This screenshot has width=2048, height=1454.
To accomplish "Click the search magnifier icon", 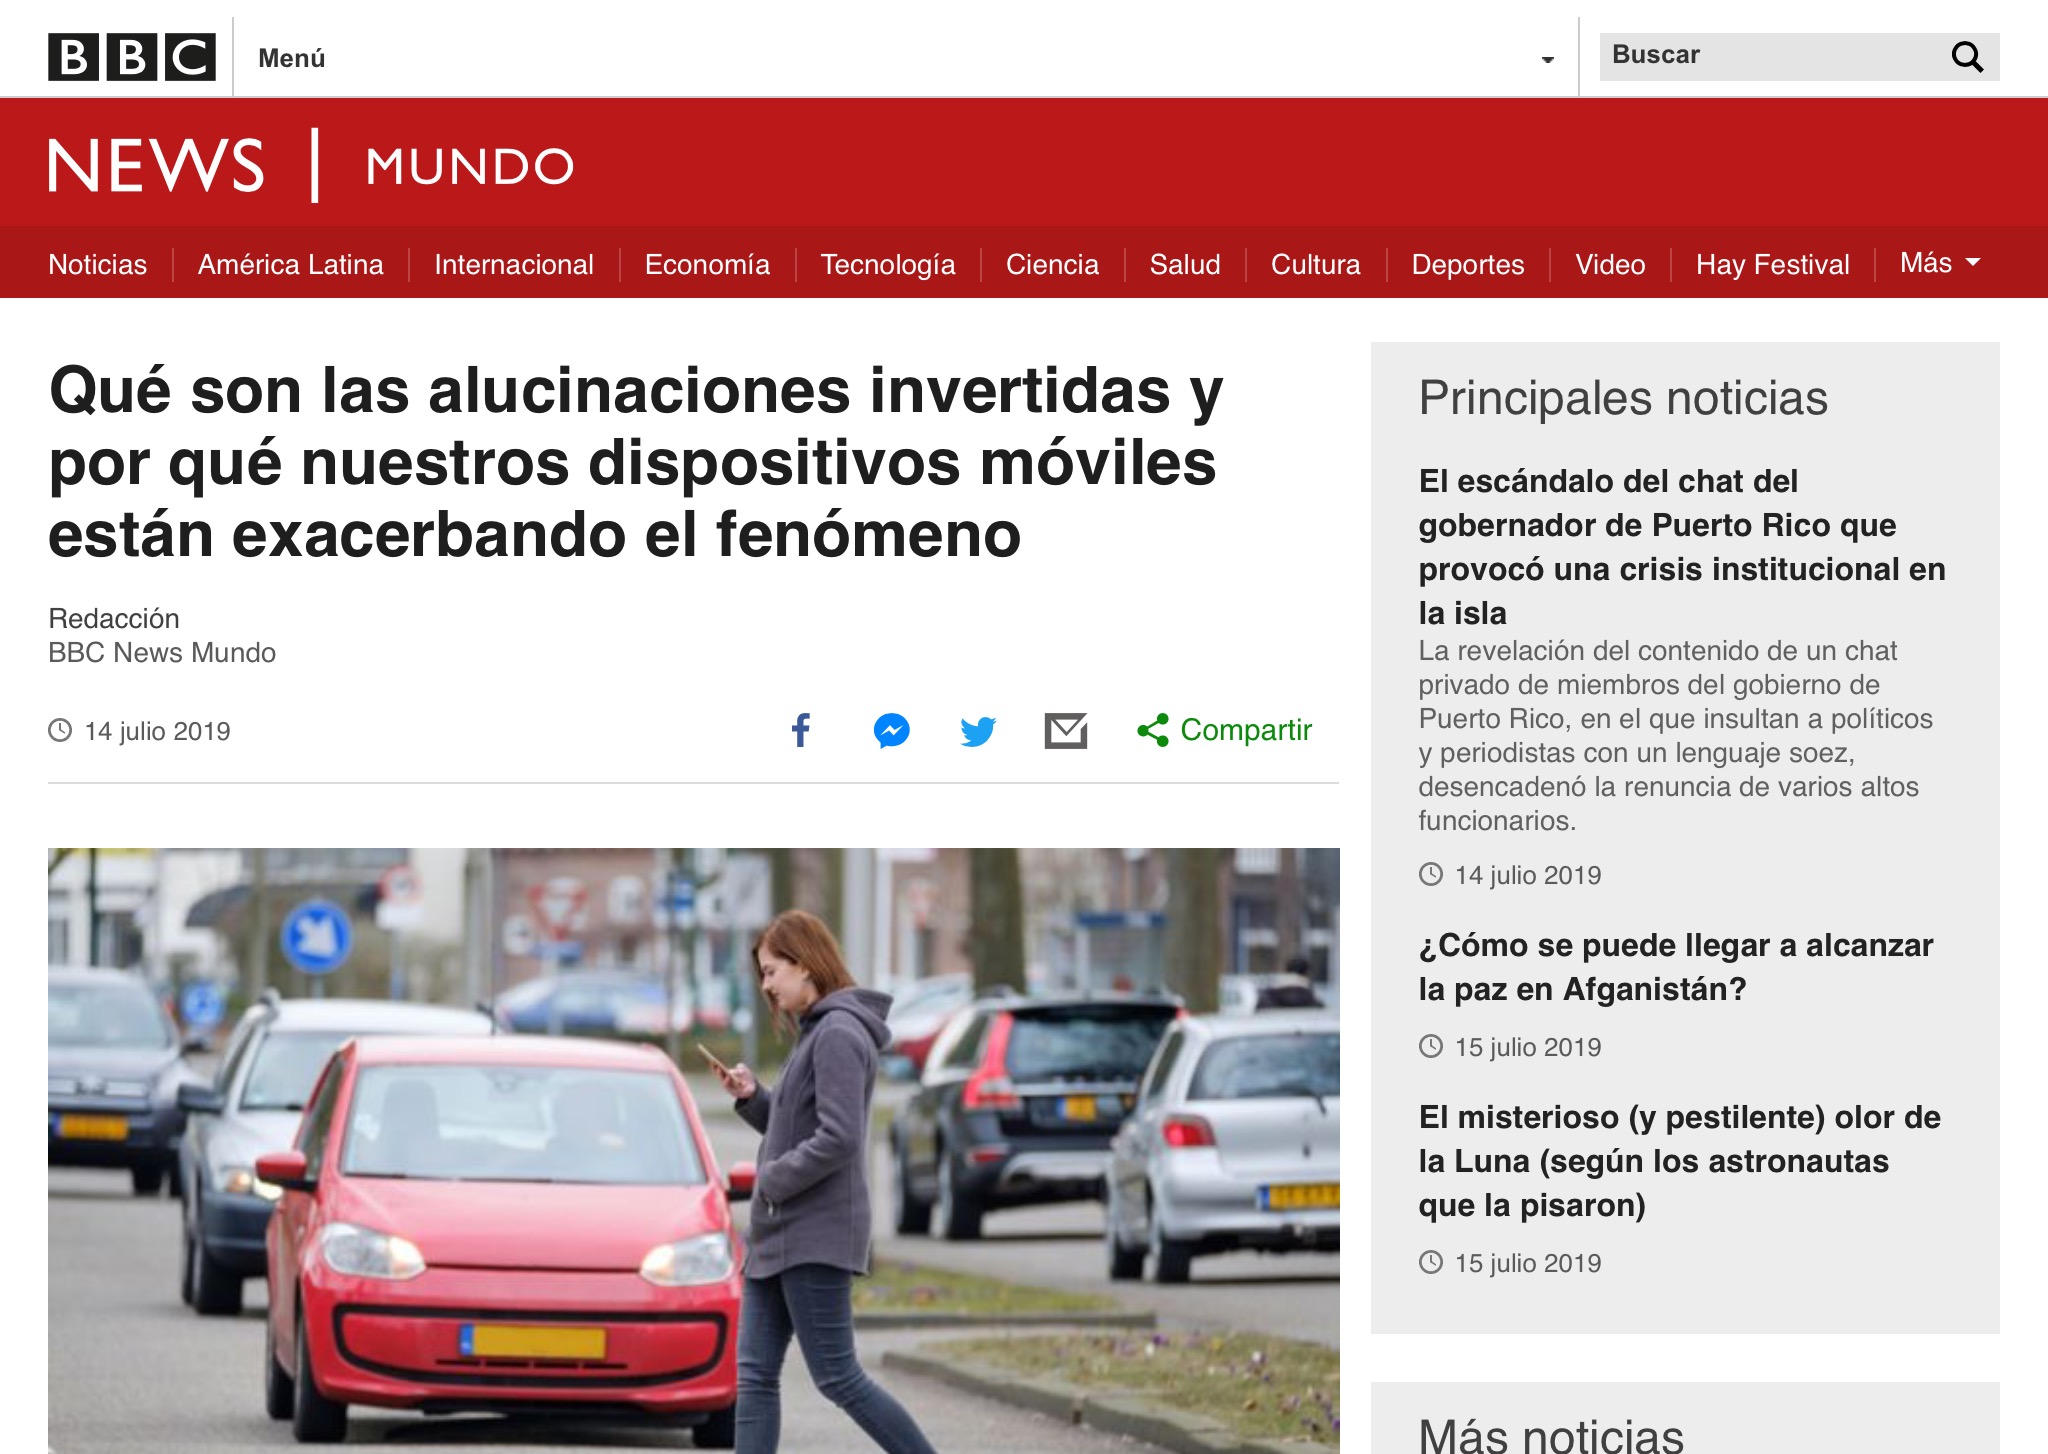I will click(1966, 57).
